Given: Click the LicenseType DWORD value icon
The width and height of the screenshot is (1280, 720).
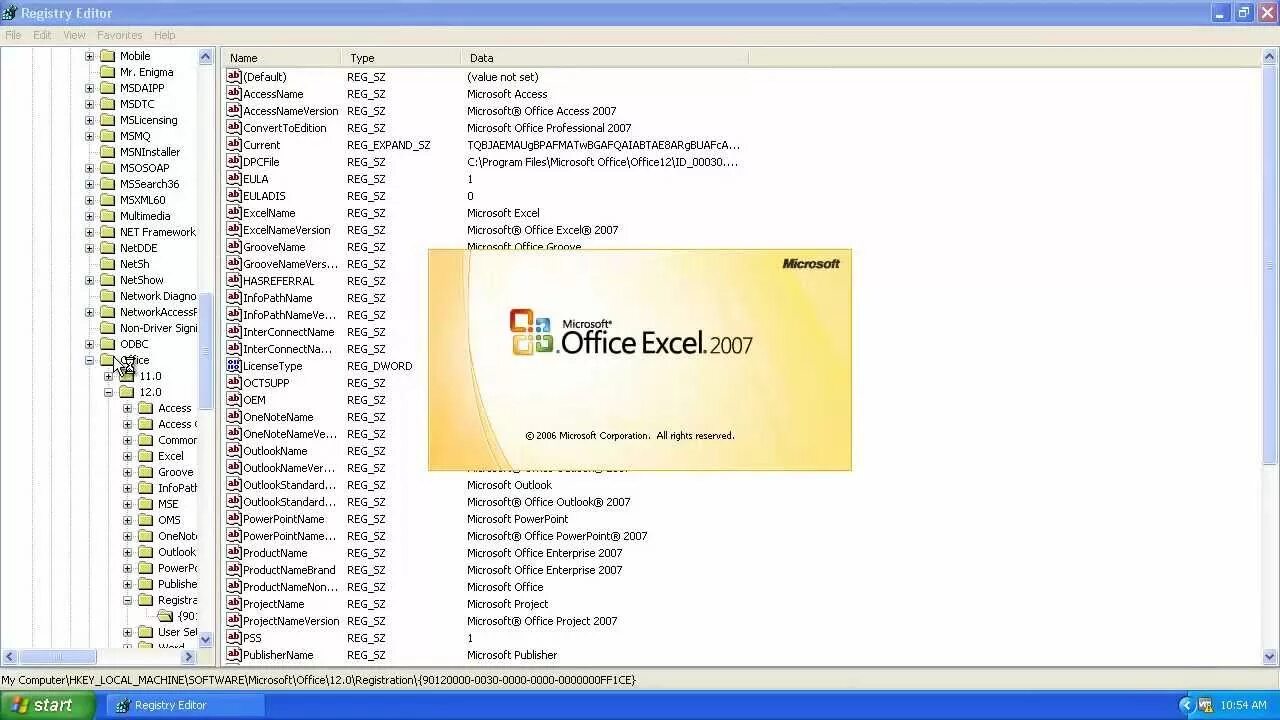Looking at the screenshot, I should point(234,366).
